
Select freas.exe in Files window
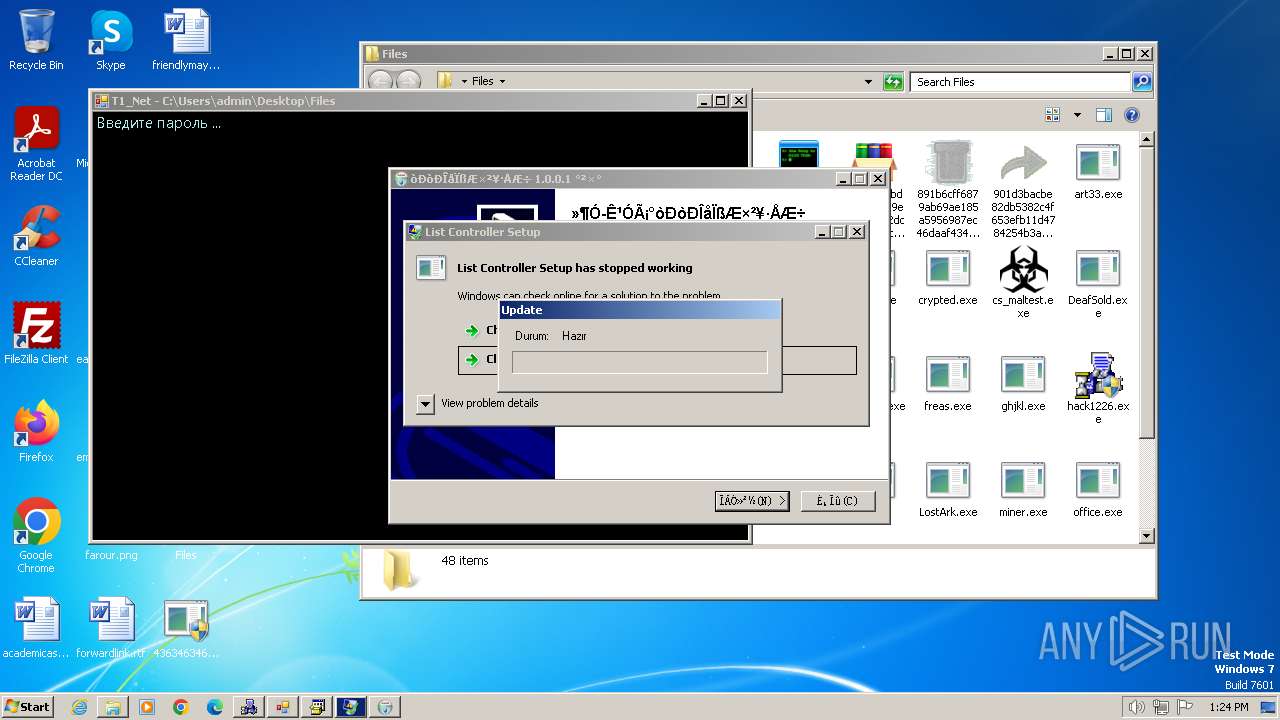pyautogui.click(x=948, y=383)
